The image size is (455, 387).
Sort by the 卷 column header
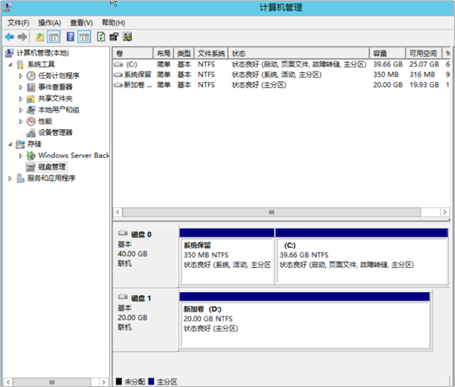click(133, 53)
